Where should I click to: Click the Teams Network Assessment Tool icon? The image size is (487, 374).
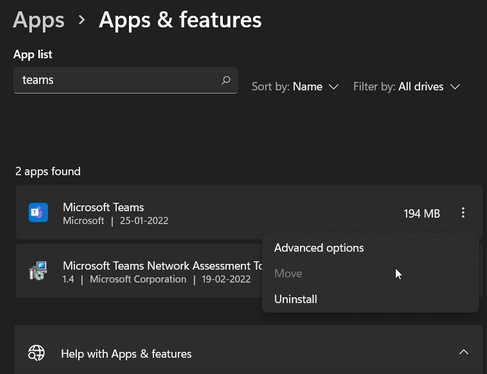(38, 271)
